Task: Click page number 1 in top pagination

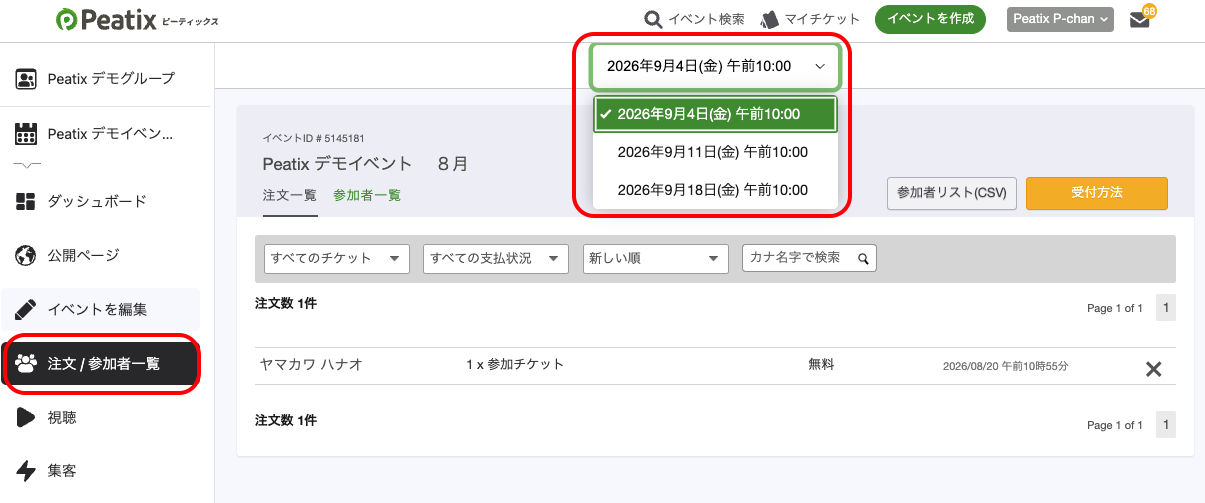Action: 1165,307
